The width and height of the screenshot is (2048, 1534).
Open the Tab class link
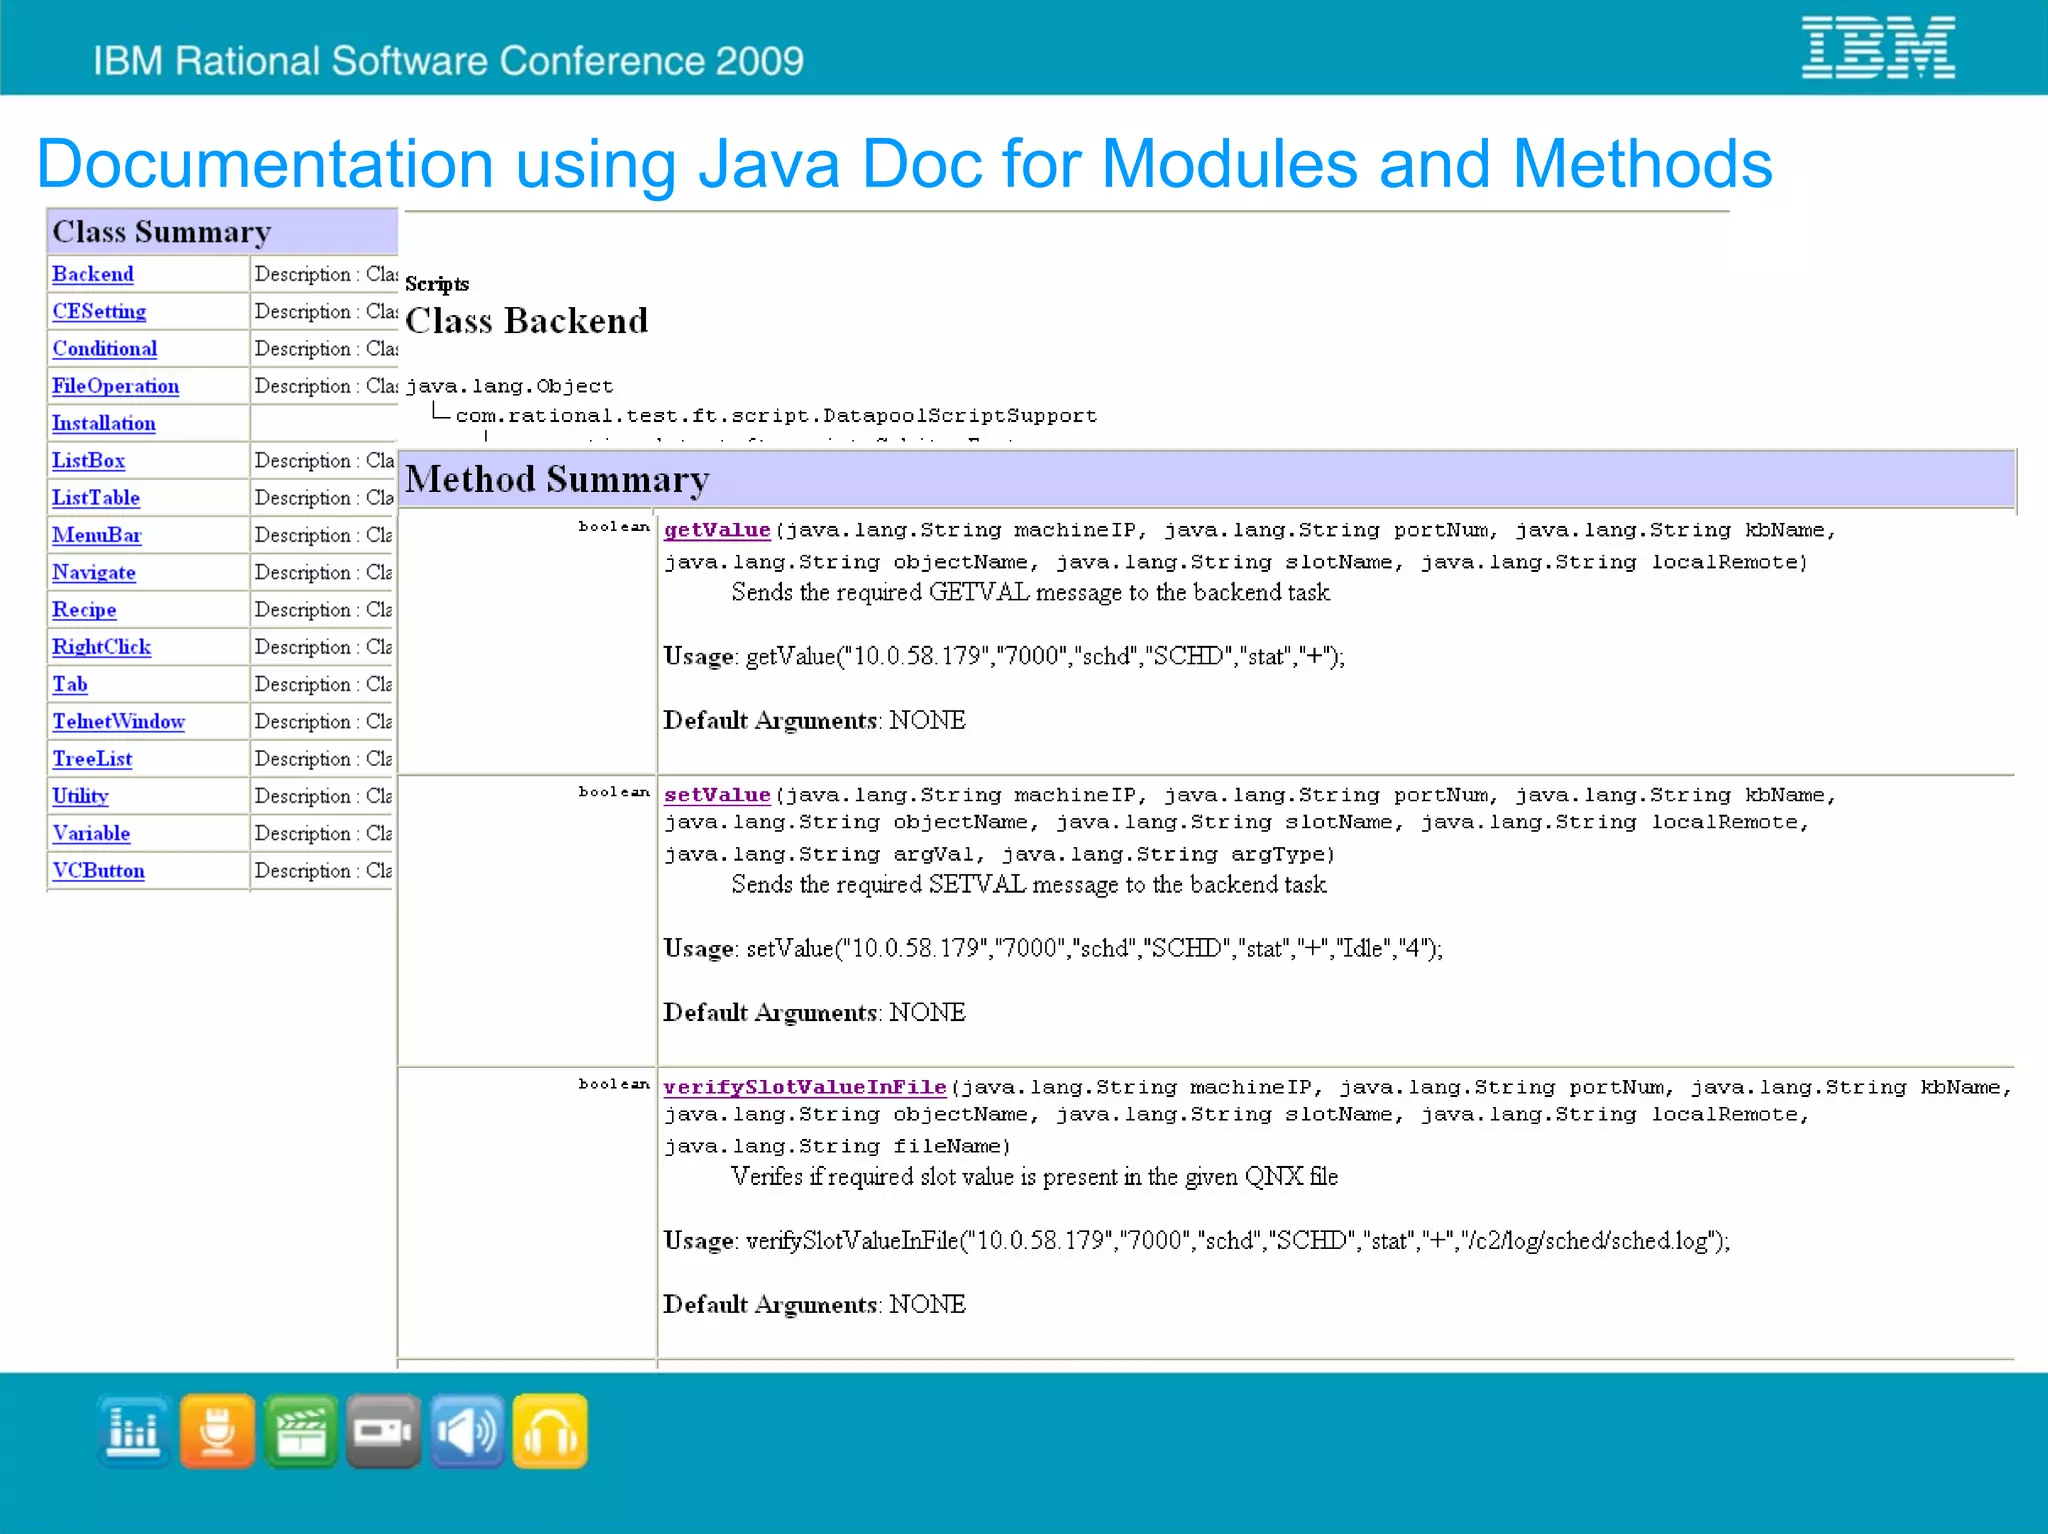70,684
